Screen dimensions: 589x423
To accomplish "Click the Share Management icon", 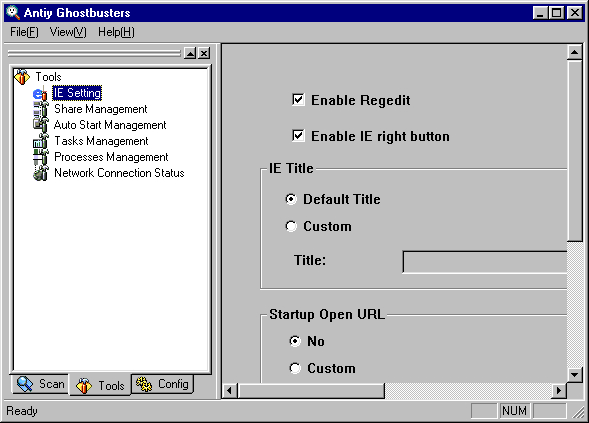I will click(x=40, y=109).
